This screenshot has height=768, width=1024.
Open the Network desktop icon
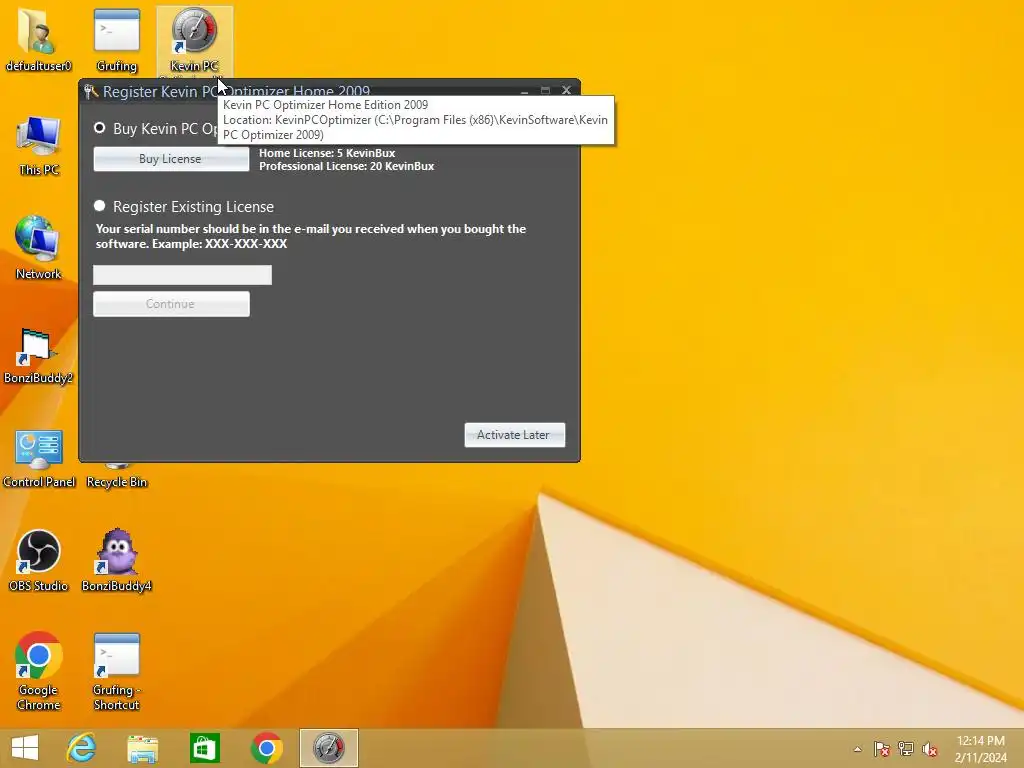(x=38, y=248)
